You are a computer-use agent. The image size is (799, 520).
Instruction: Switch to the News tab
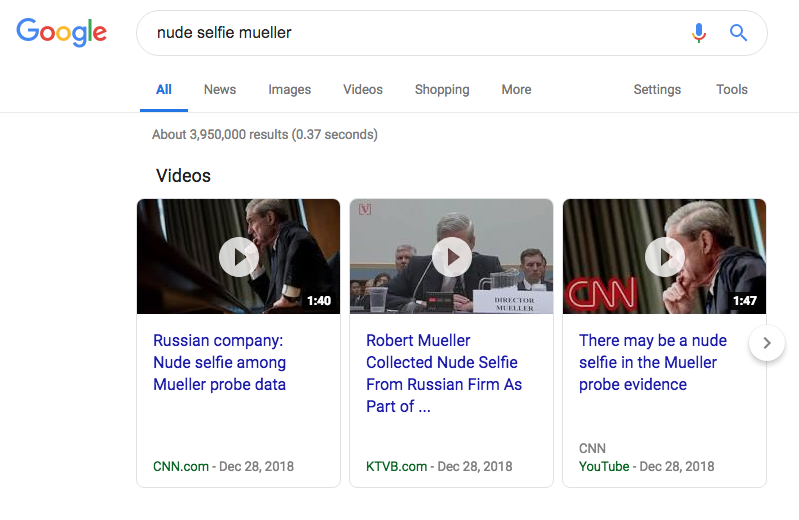(x=220, y=89)
